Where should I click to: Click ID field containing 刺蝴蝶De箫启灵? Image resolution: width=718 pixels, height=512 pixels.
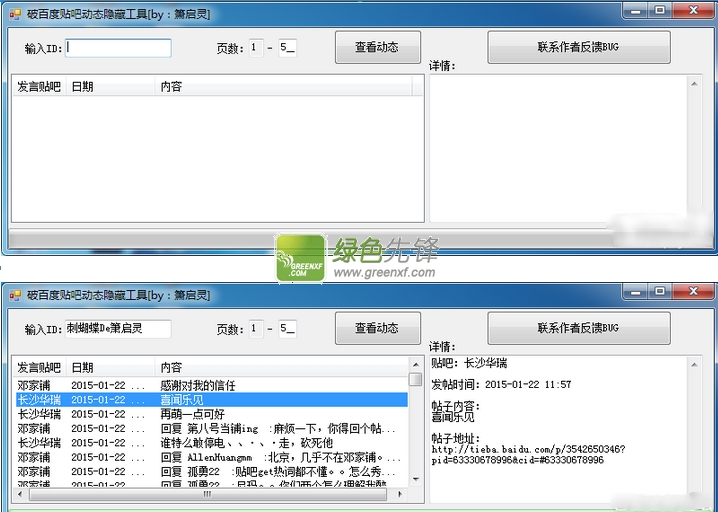click(118, 328)
